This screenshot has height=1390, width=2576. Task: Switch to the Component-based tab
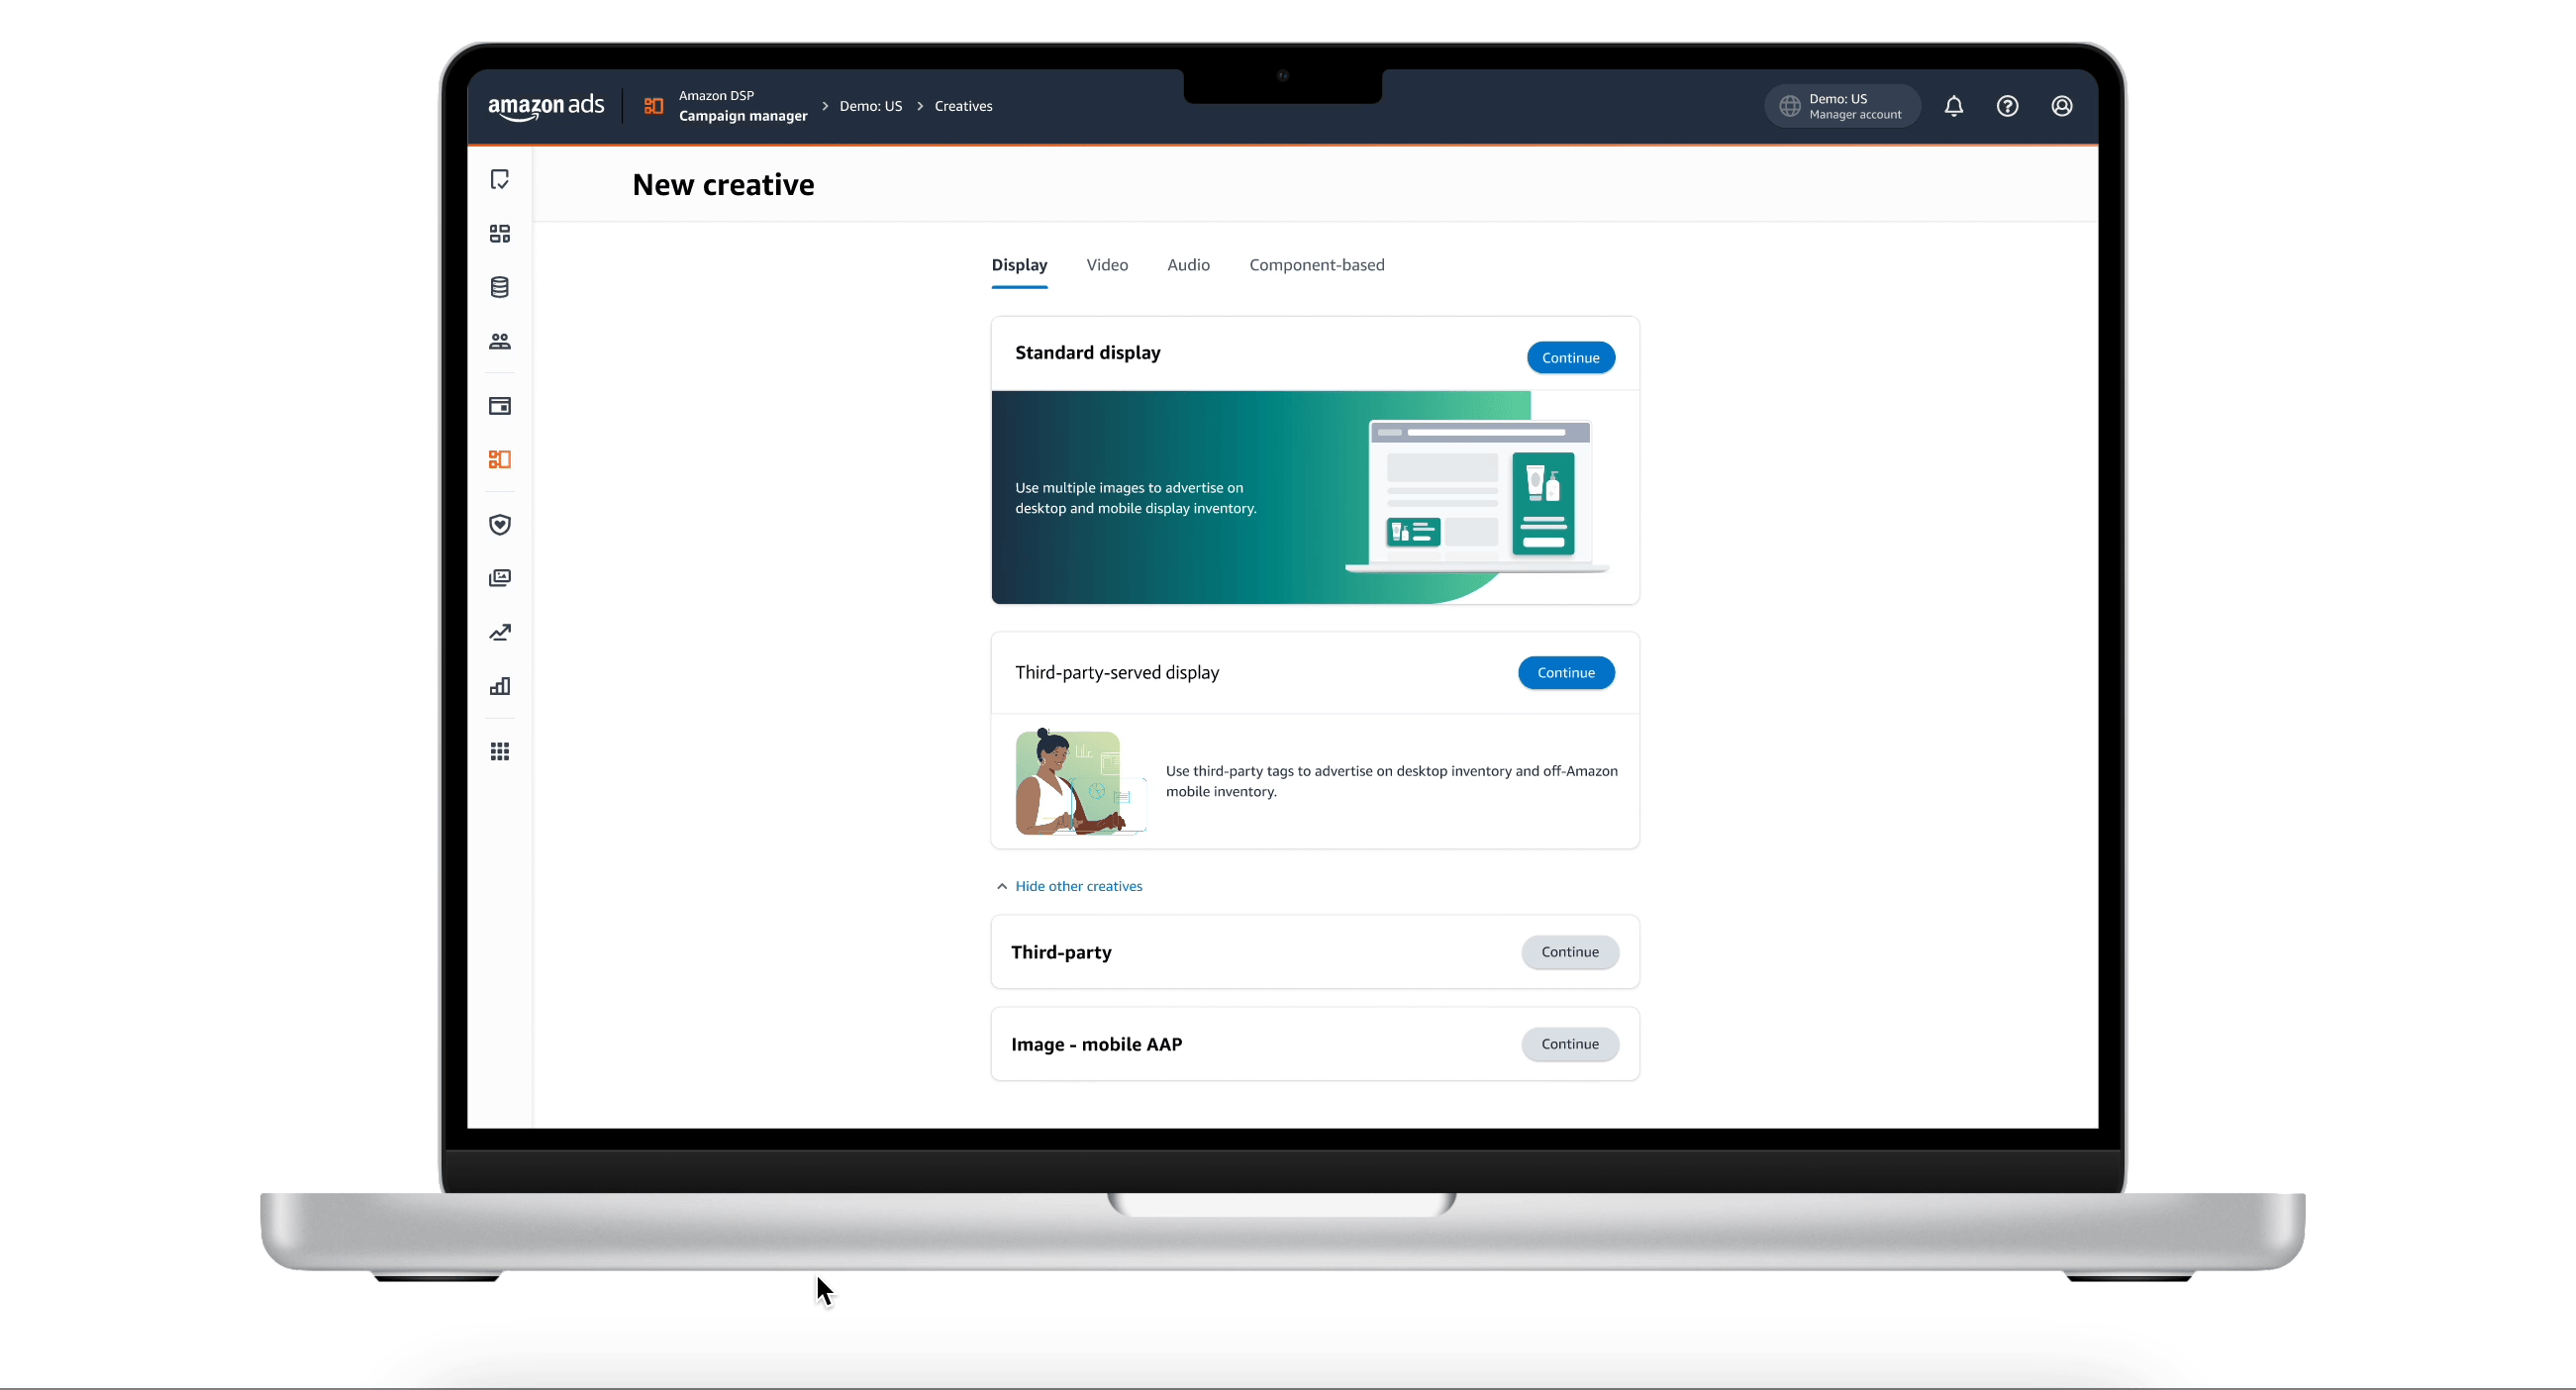[1316, 265]
